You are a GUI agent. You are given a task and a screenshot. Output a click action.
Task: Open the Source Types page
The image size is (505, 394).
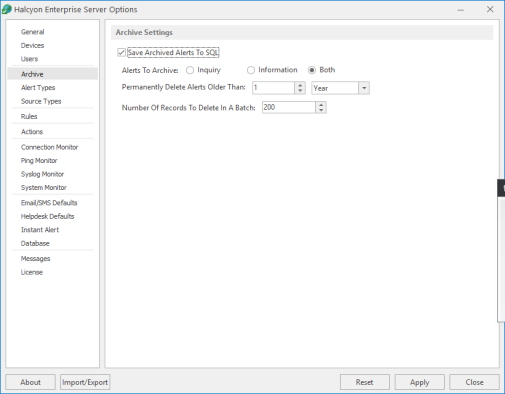[41, 101]
